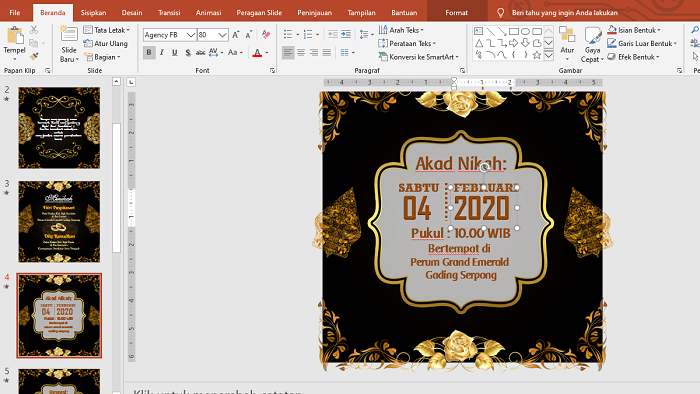Justify the paragraph text

tap(327, 53)
